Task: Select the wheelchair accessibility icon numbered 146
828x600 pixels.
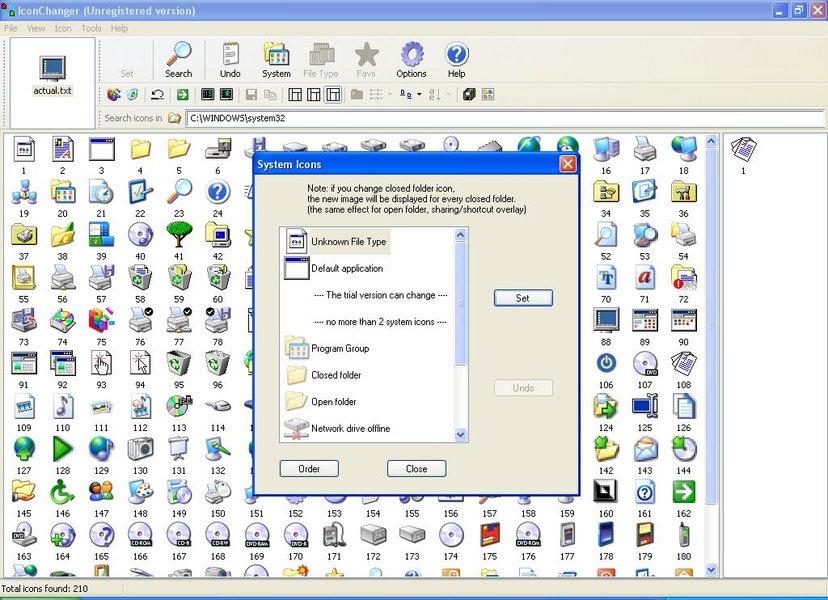Action: 62,491
